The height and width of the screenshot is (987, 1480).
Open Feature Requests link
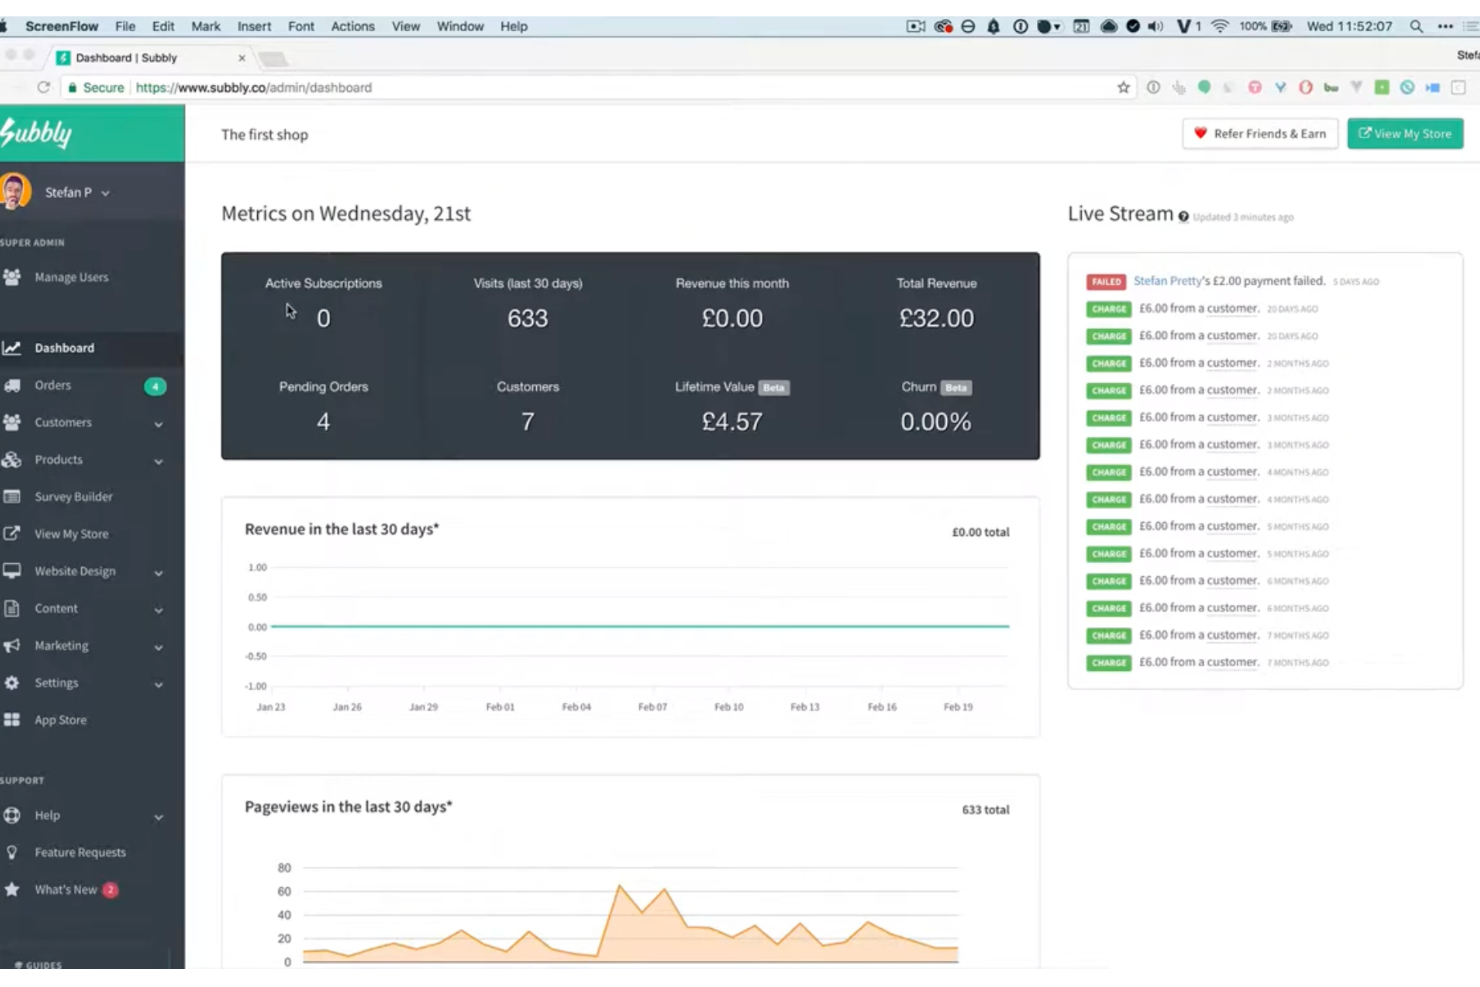[80, 853]
